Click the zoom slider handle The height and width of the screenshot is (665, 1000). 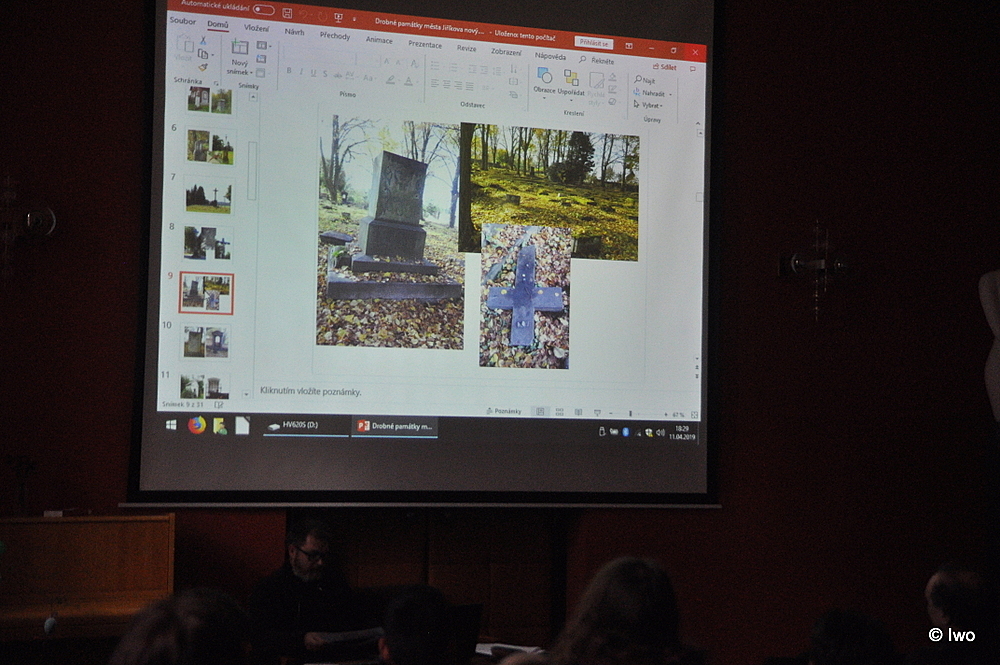tap(630, 414)
